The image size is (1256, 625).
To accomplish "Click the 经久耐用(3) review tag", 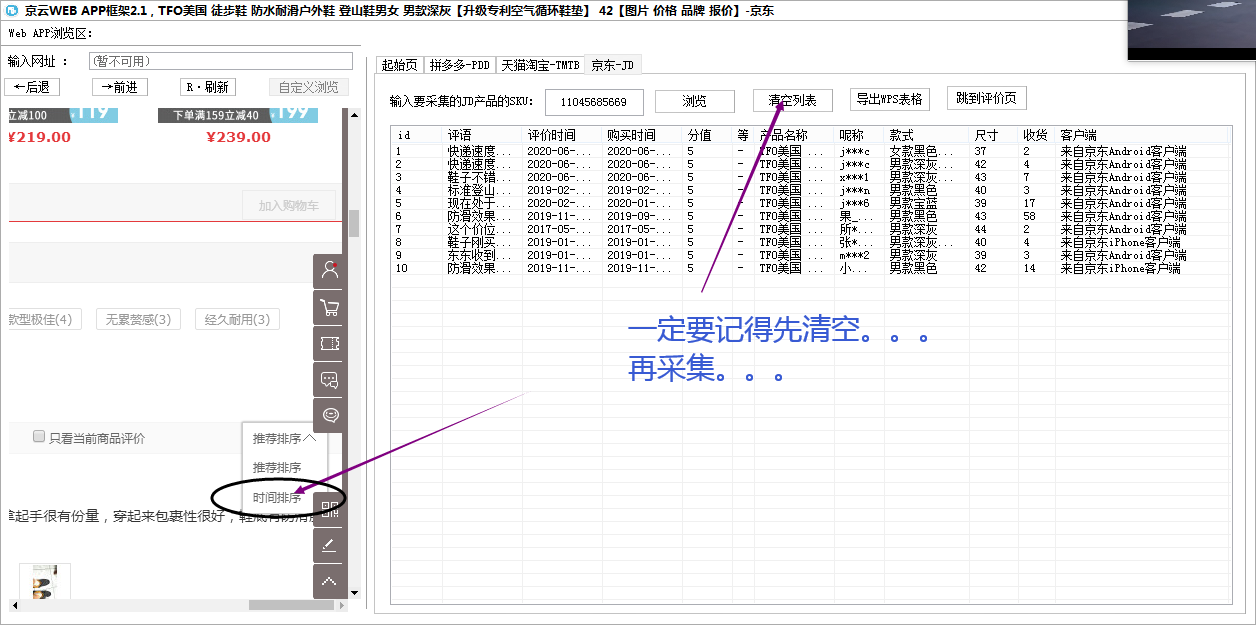I will (237, 320).
